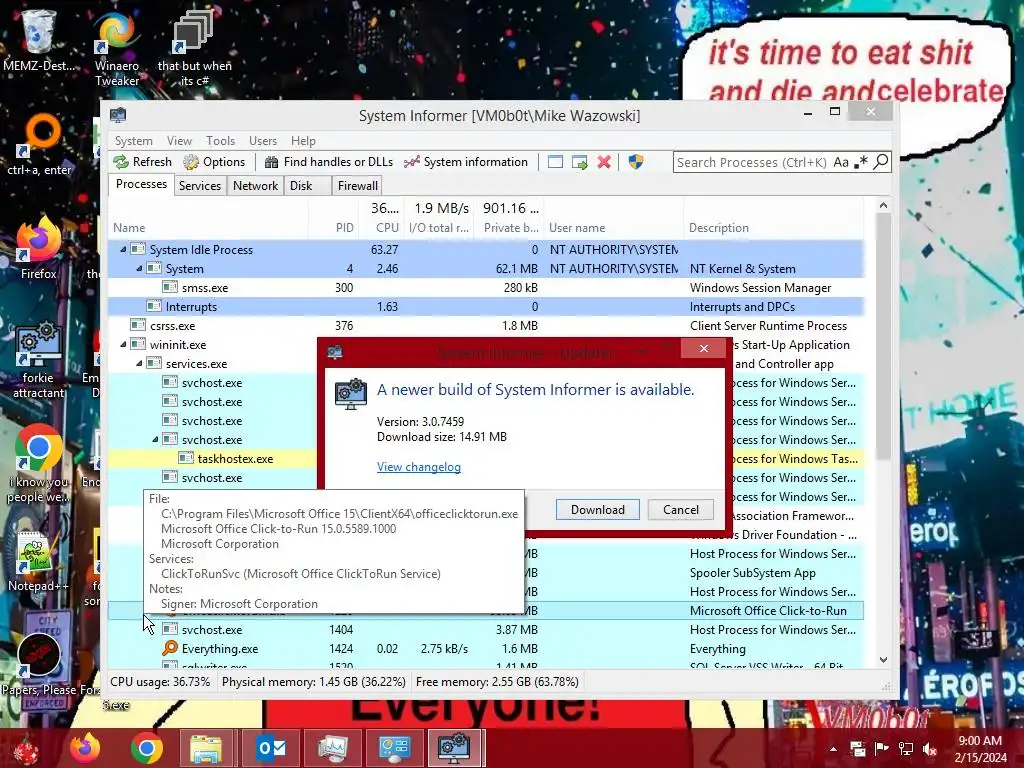Image resolution: width=1024 pixels, height=768 pixels.
Task: Open Firefox from the taskbar
Action: pos(85,748)
